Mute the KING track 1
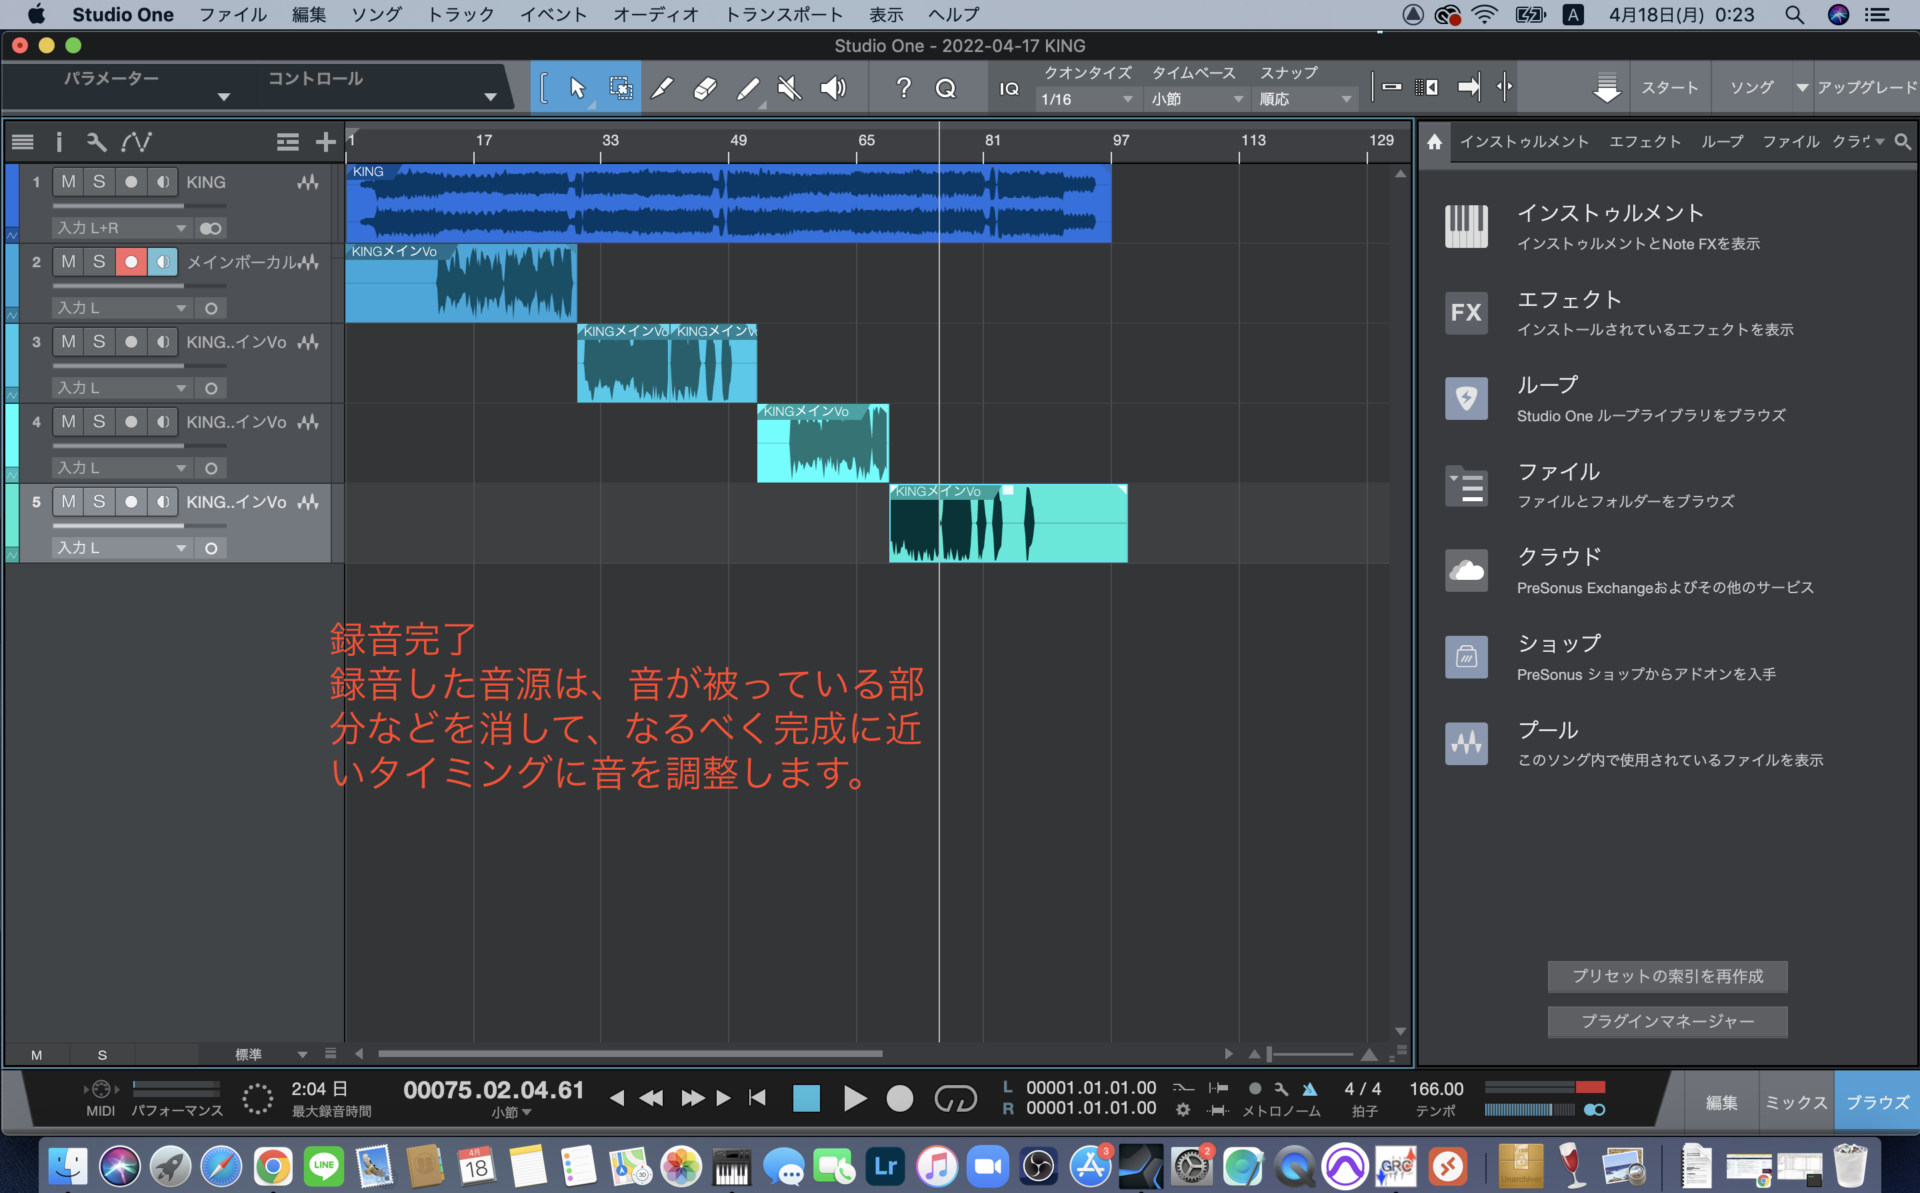Viewport: 1920px width, 1193px height. 68,181
